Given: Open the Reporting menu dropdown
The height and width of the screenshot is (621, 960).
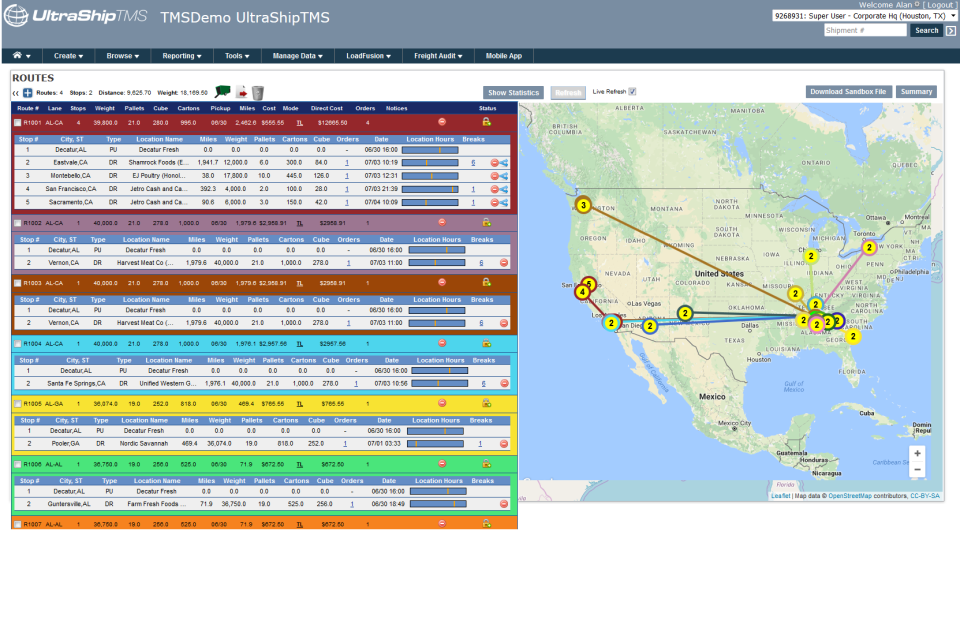Looking at the screenshot, I should (x=182, y=56).
